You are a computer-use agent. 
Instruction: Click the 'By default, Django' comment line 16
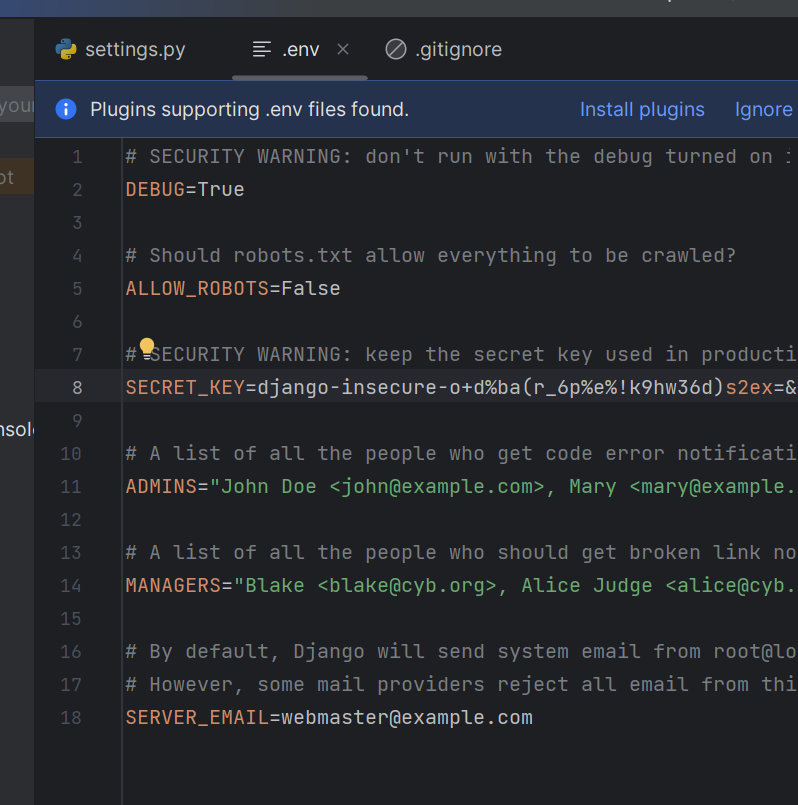[461, 651]
